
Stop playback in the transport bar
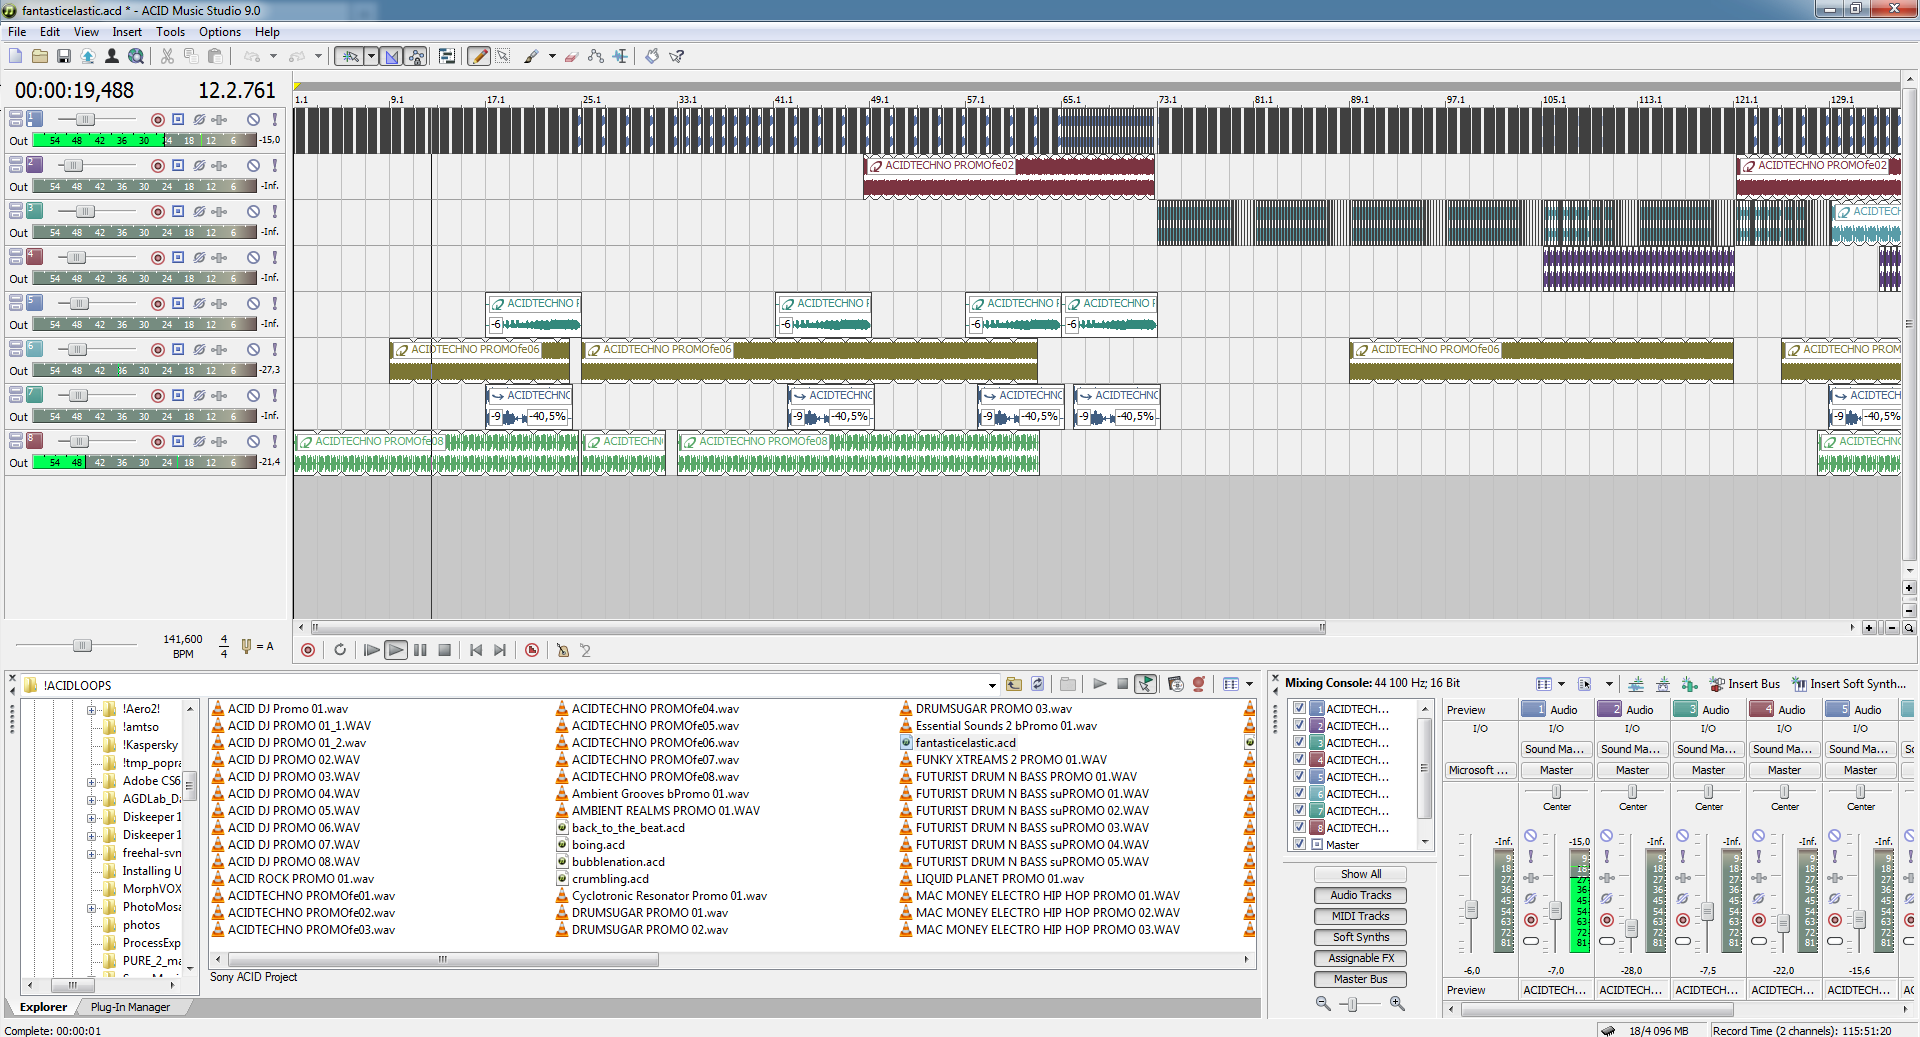click(x=445, y=650)
